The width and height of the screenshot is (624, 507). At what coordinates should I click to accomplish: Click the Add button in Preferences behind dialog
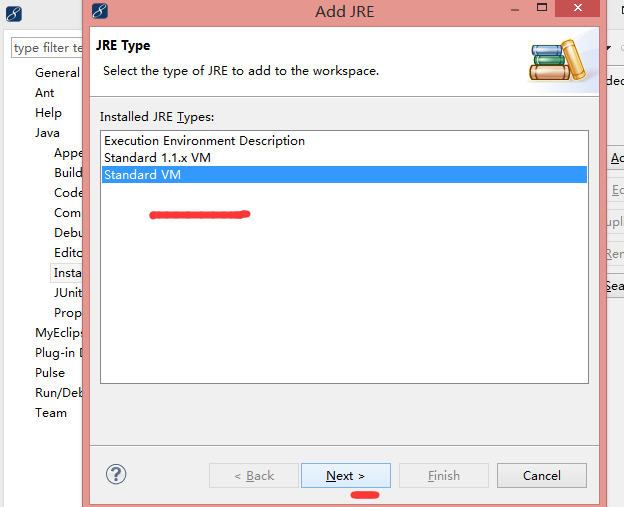[616, 158]
